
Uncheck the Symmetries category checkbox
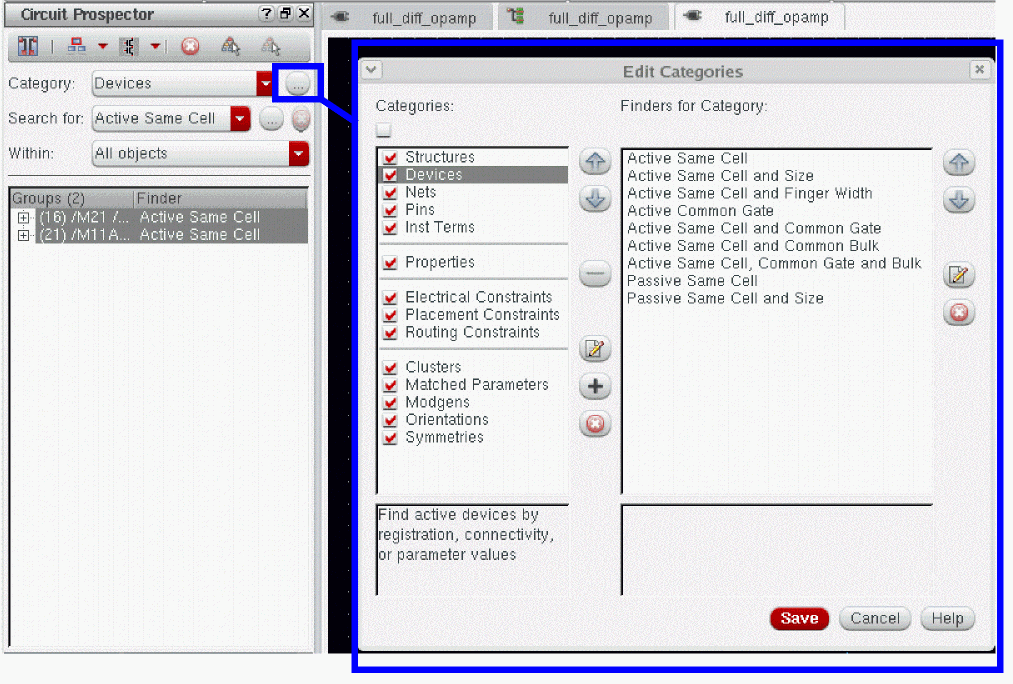coord(390,438)
